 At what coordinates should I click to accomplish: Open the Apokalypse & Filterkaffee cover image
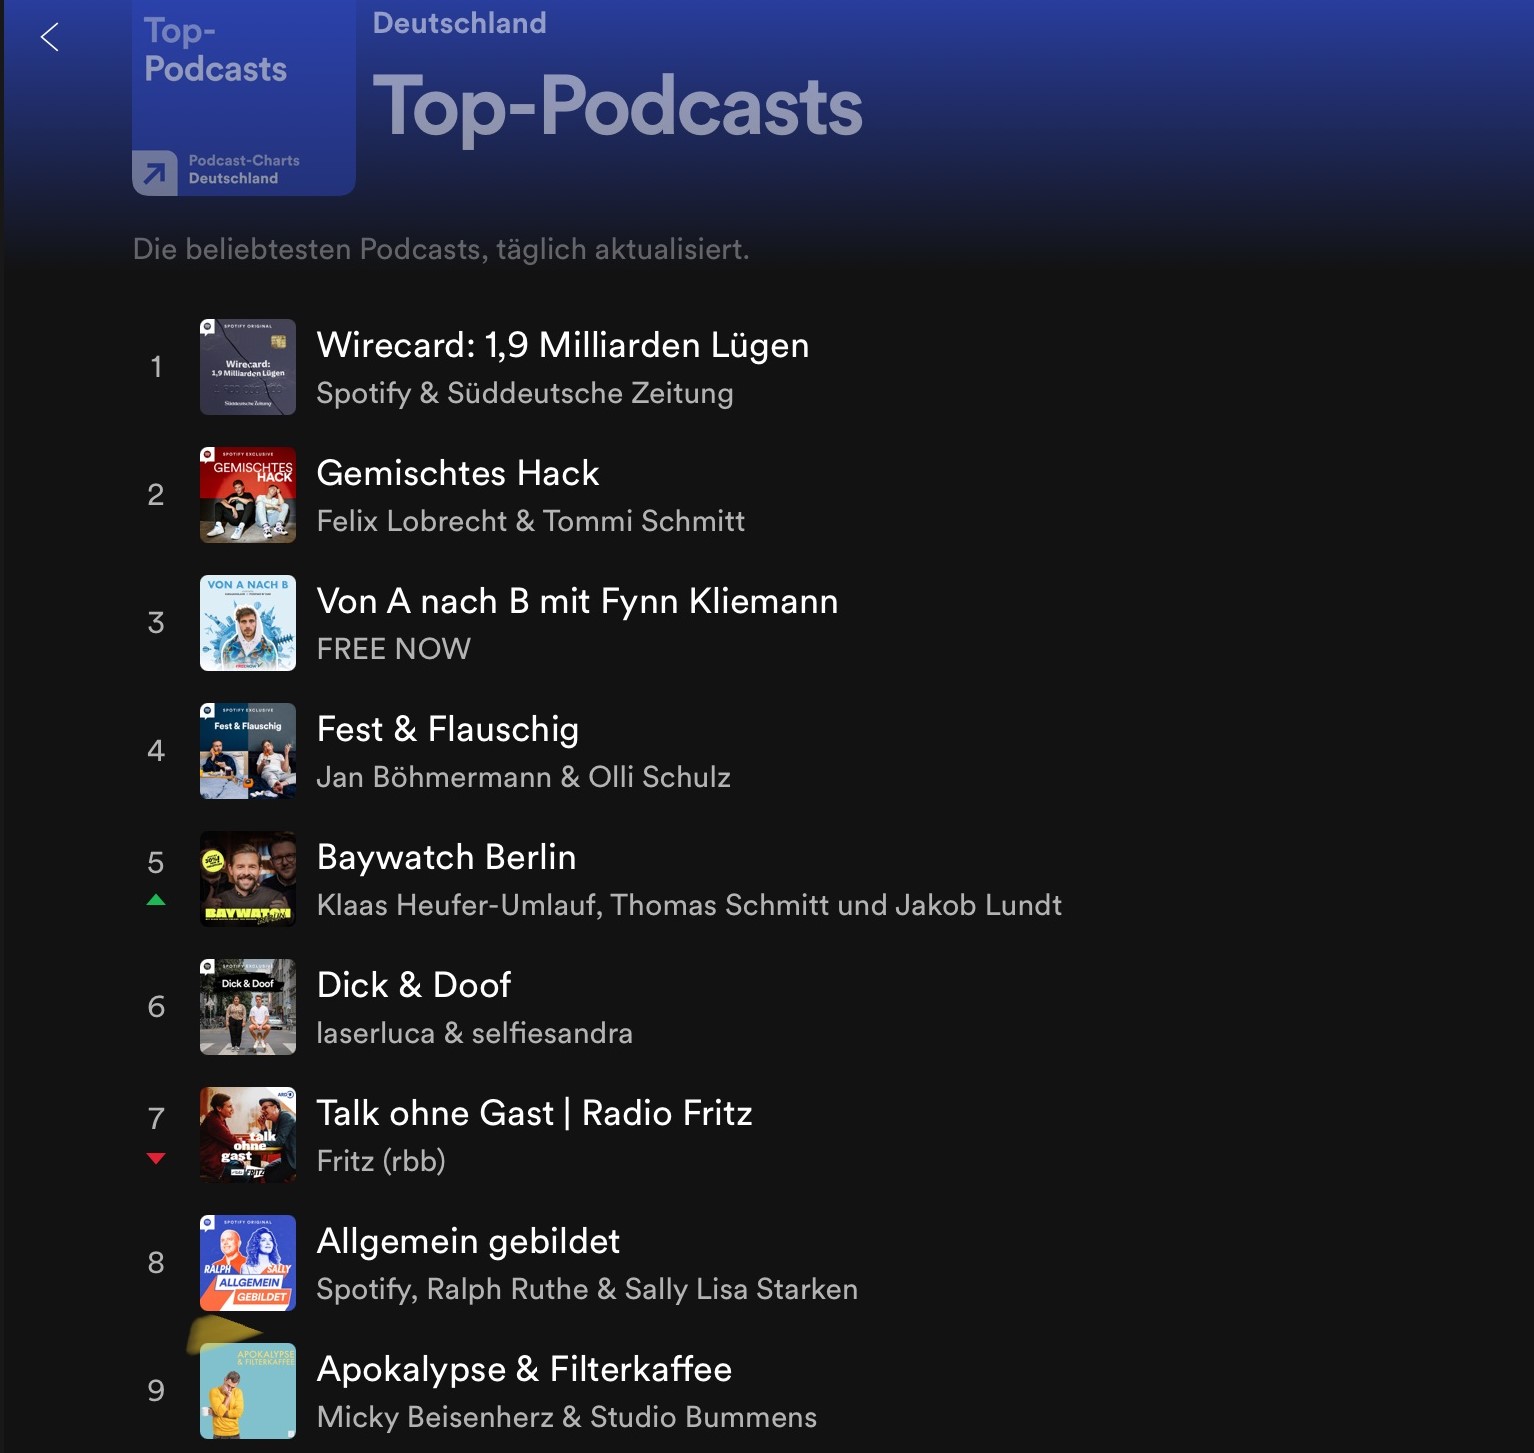[247, 1391]
